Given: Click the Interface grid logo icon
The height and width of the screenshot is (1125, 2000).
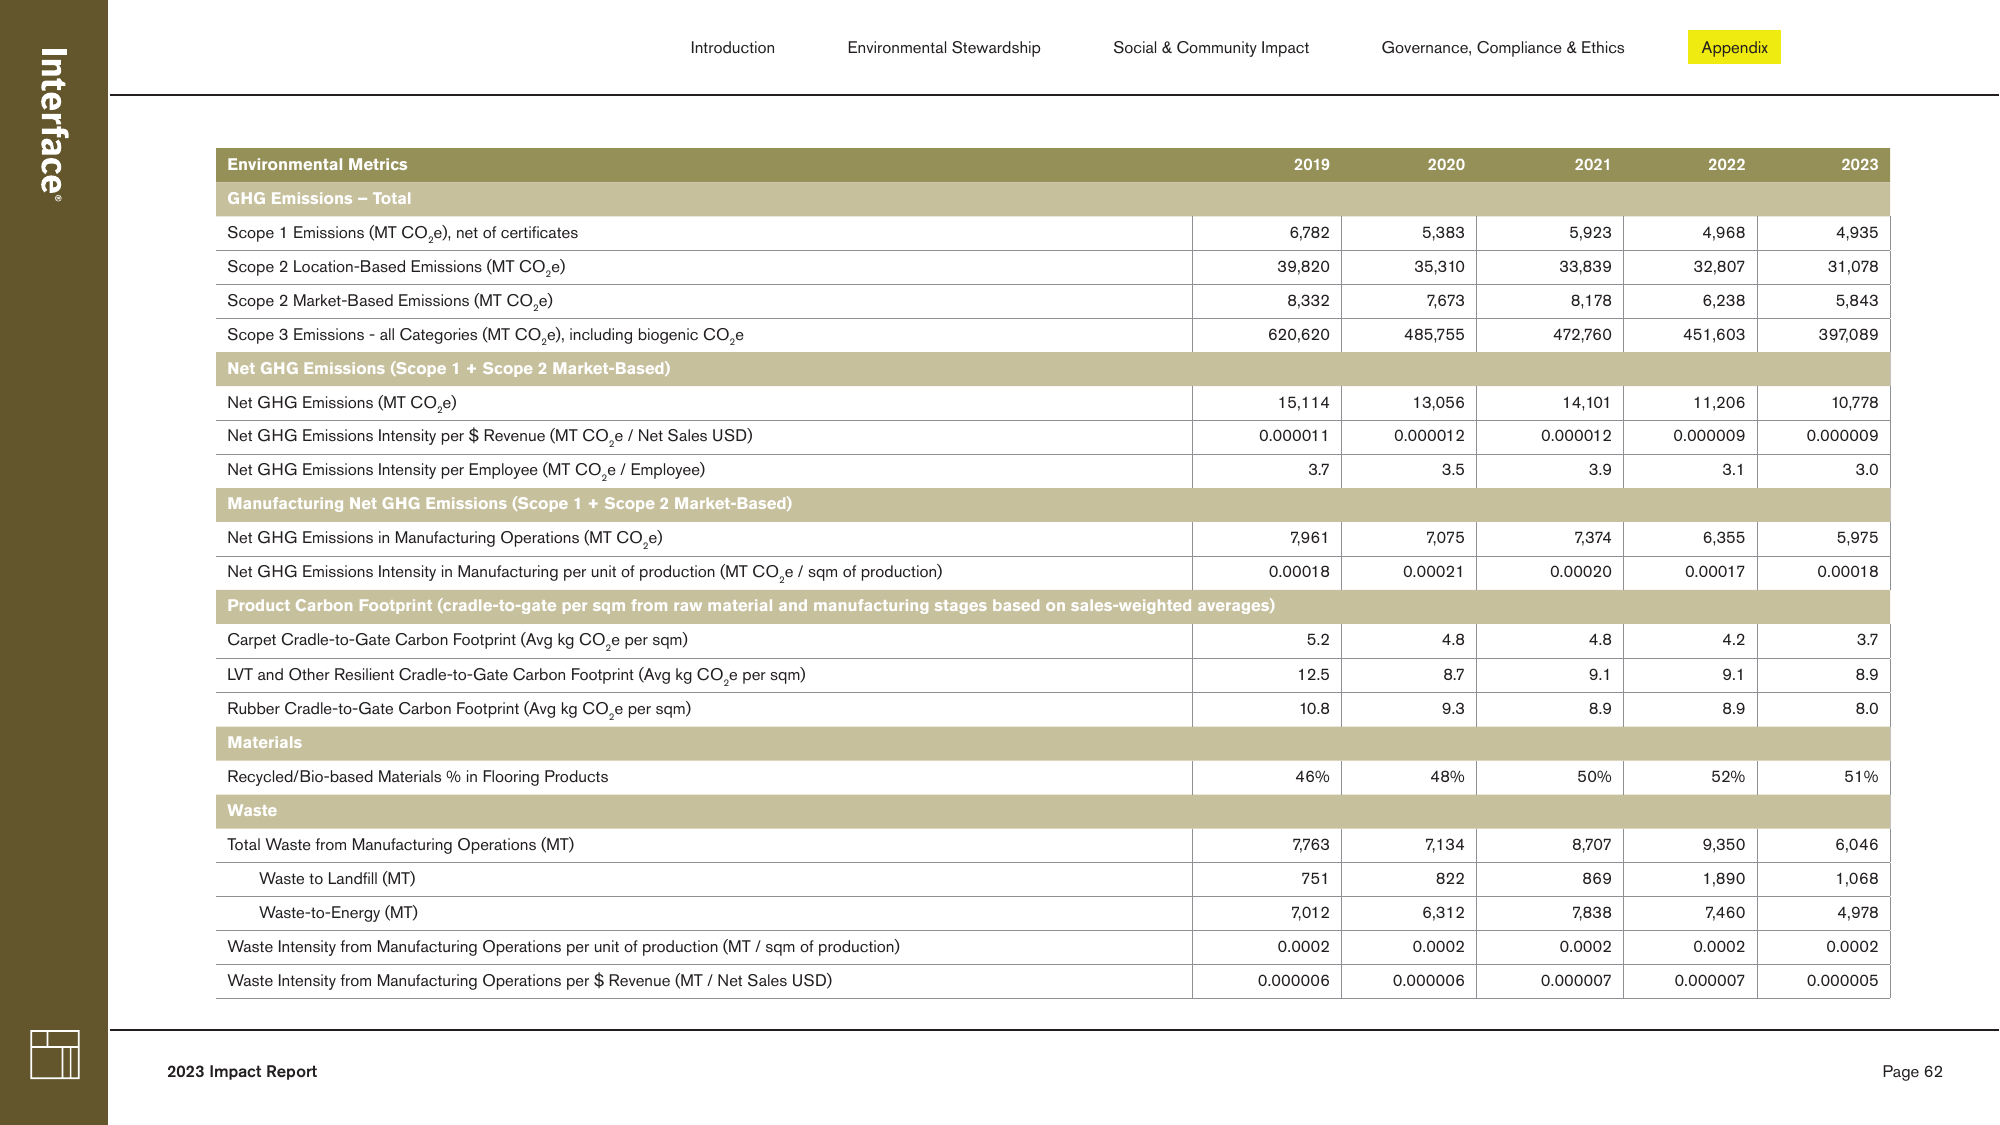Looking at the screenshot, I should click(x=55, y=1054).
